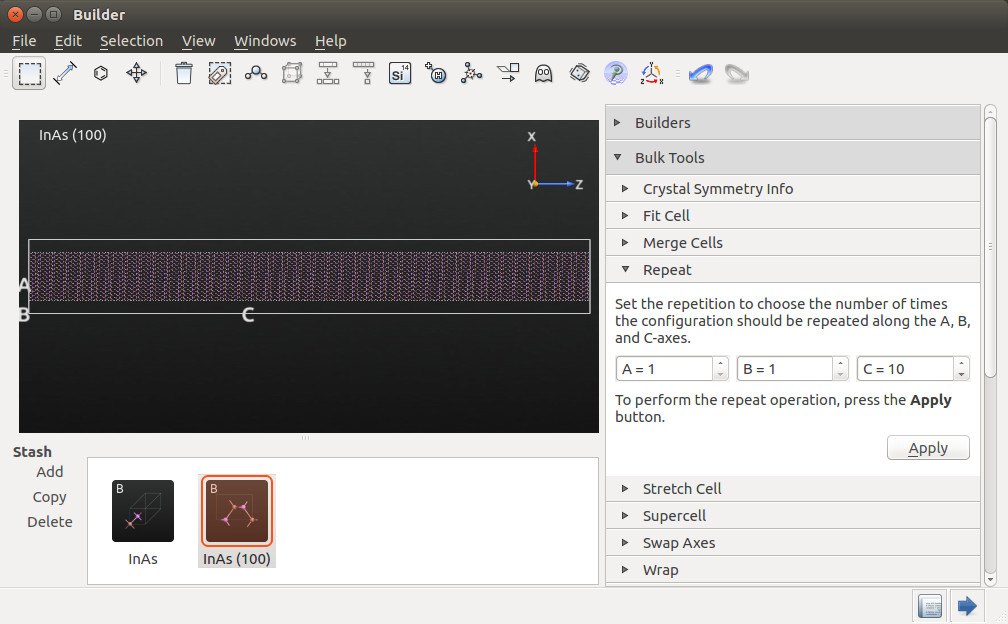Screen dimensions: 1008x624
Task: Click the trash delete icon
Action: click(x=184, y=73)
